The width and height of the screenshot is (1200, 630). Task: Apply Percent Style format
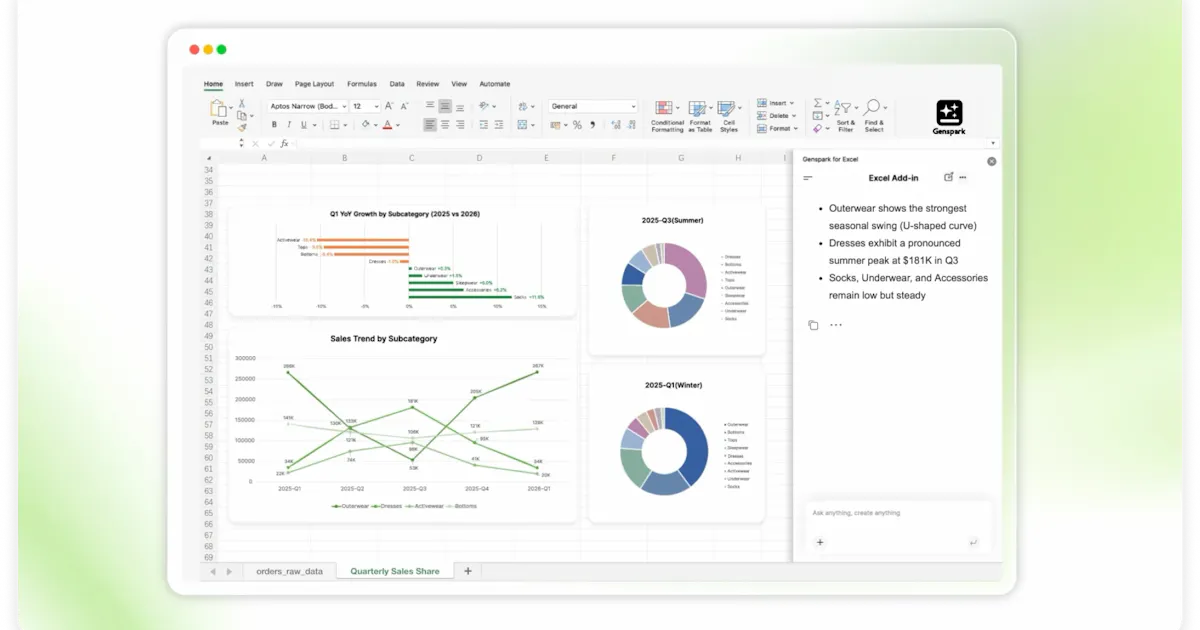pyautogui.click(x=577, y=125)
